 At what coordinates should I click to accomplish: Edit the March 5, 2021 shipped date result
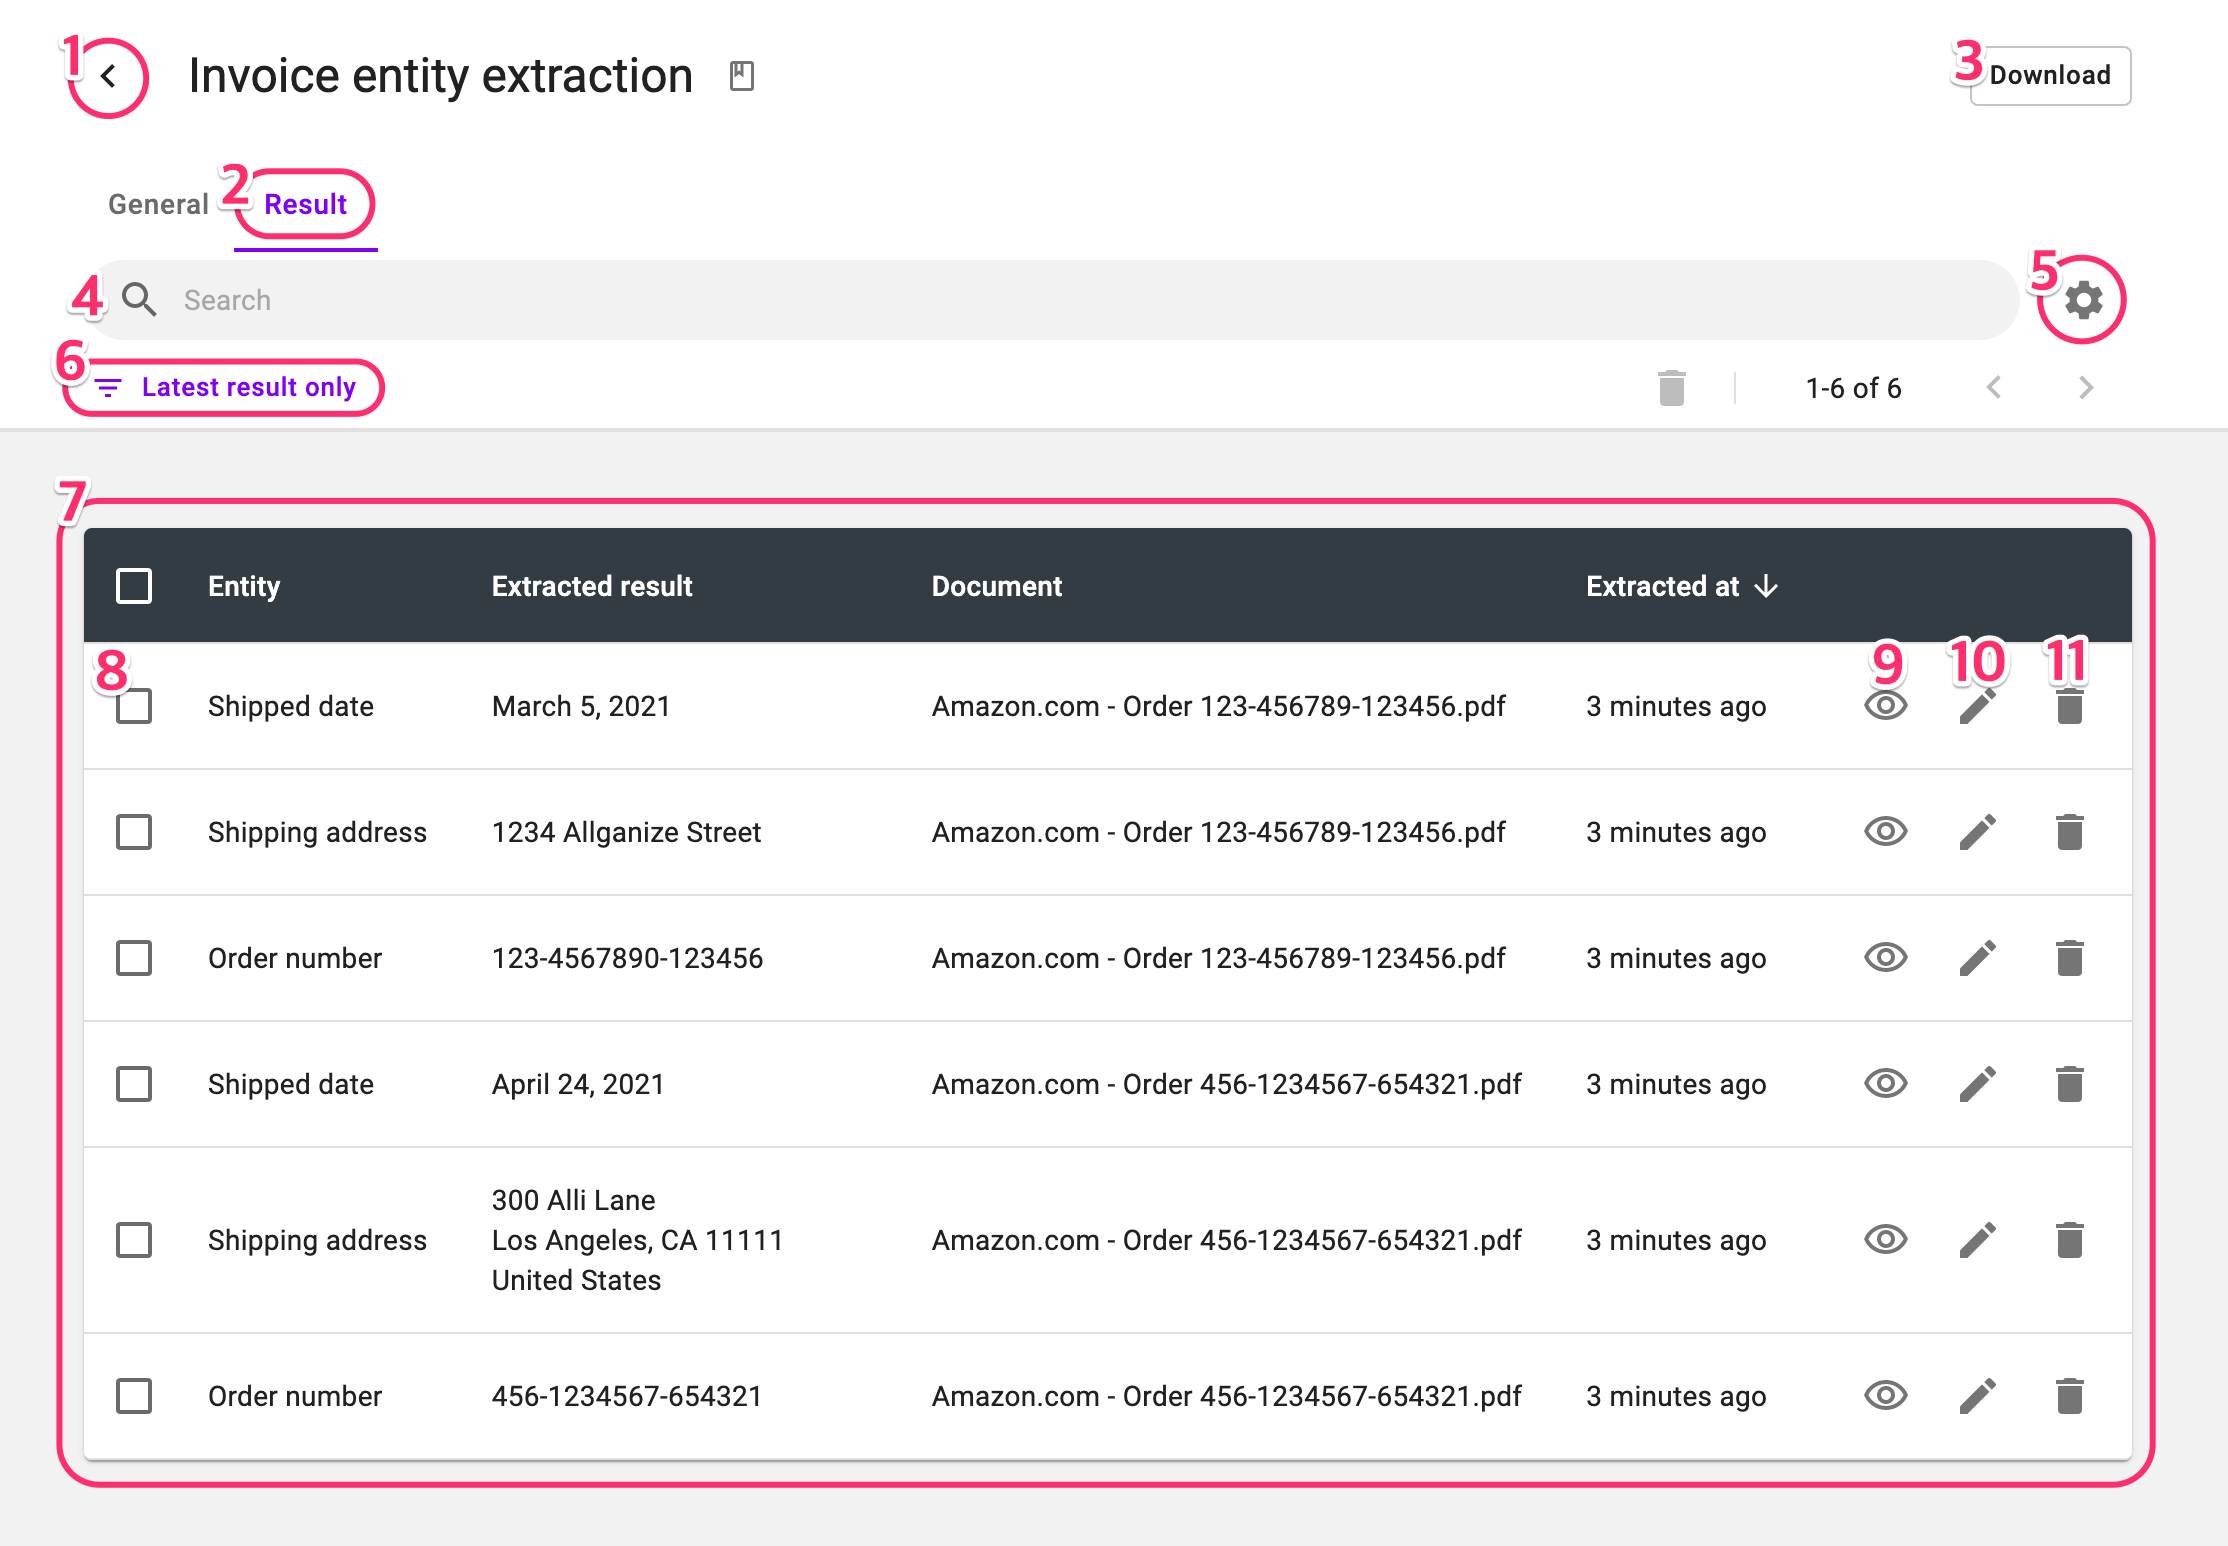click(x=1977, y=707)
